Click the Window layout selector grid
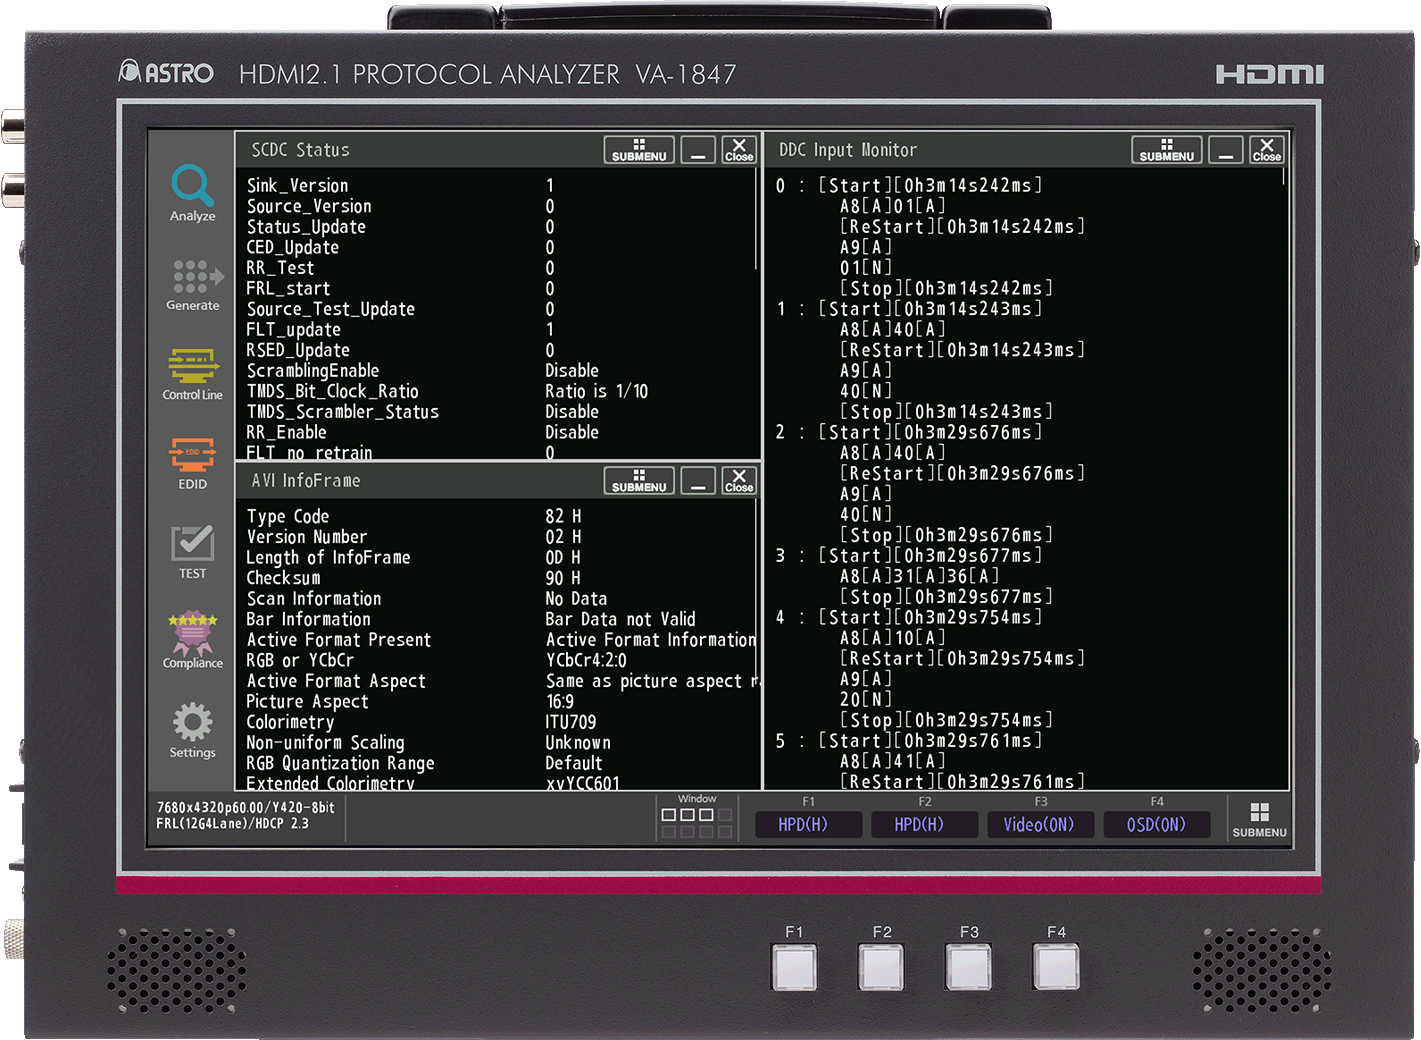Screen dimensions: 1421x1040 tap(697, 822)
